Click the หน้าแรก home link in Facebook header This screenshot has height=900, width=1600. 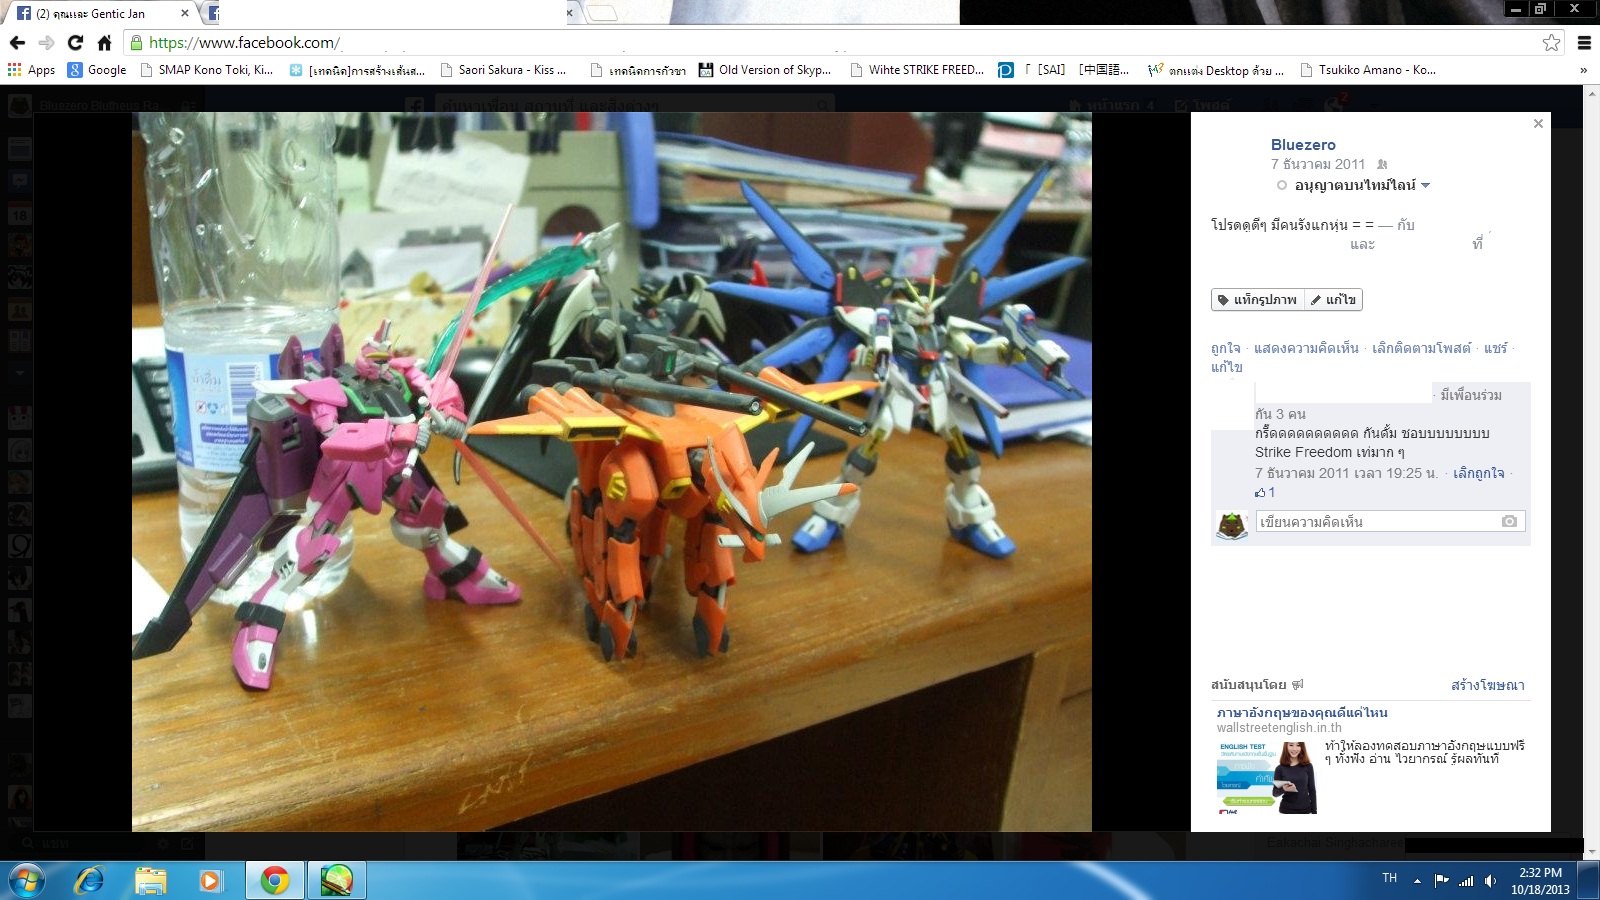1113,105
